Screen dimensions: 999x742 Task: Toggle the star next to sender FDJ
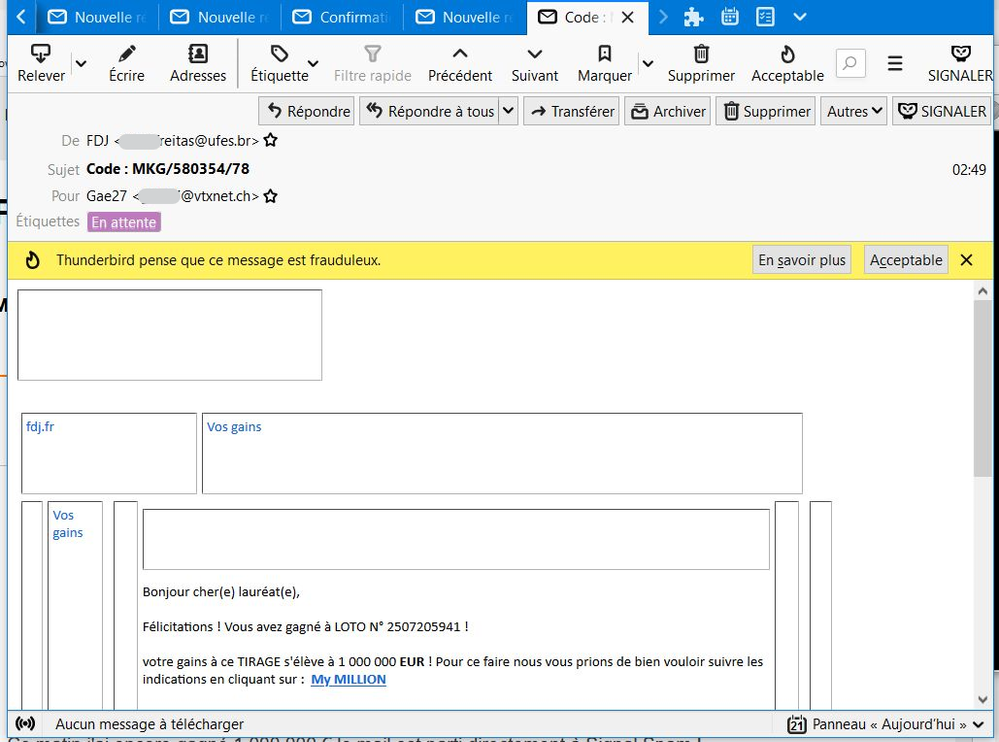point(270,141)
